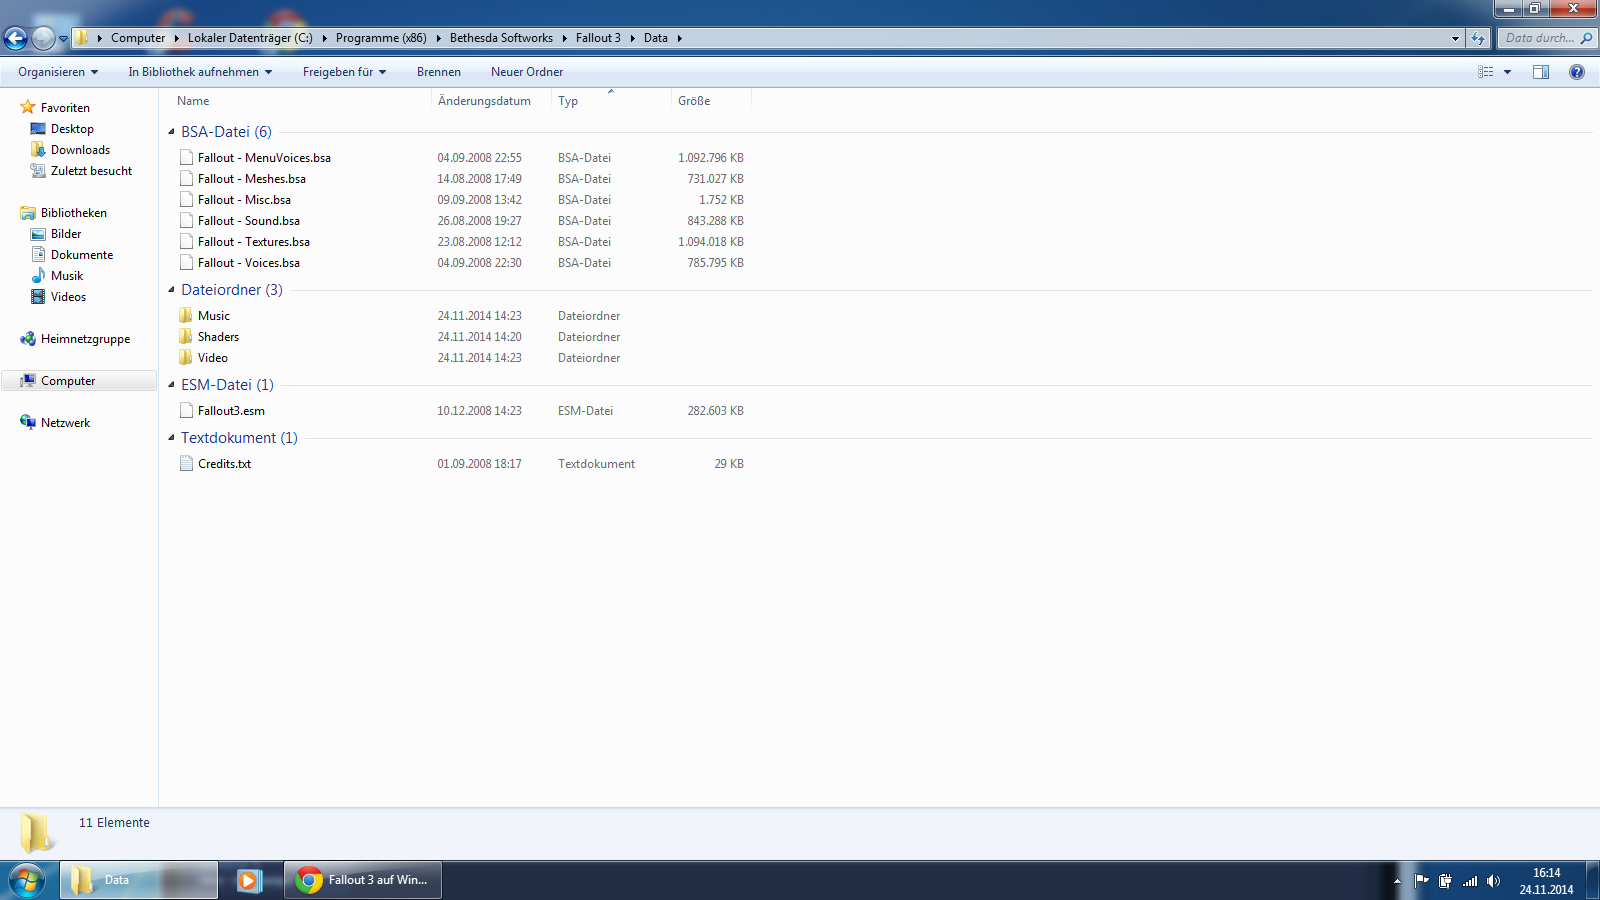Click the network signal tray icon
This screenshot has width=1600, height=900.
click(x=1470, y=881)
